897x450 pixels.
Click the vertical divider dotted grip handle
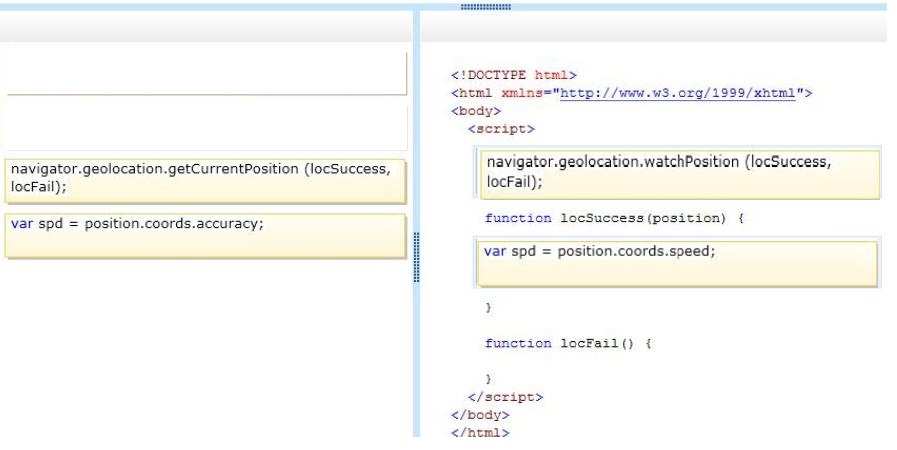tap(416, 257)
